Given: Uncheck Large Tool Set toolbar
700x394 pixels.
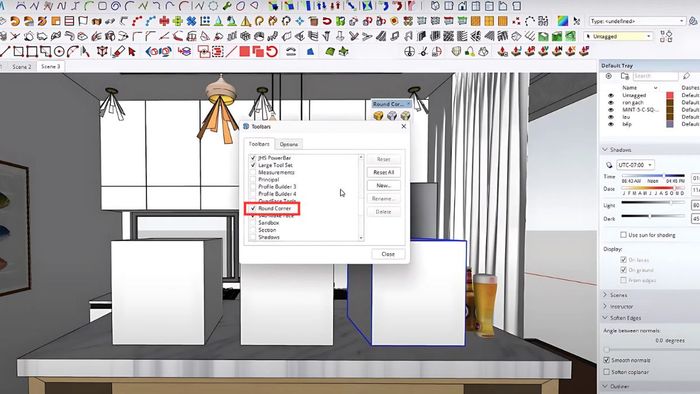Looking at the screenshot, I should click(x=253, y=165).
